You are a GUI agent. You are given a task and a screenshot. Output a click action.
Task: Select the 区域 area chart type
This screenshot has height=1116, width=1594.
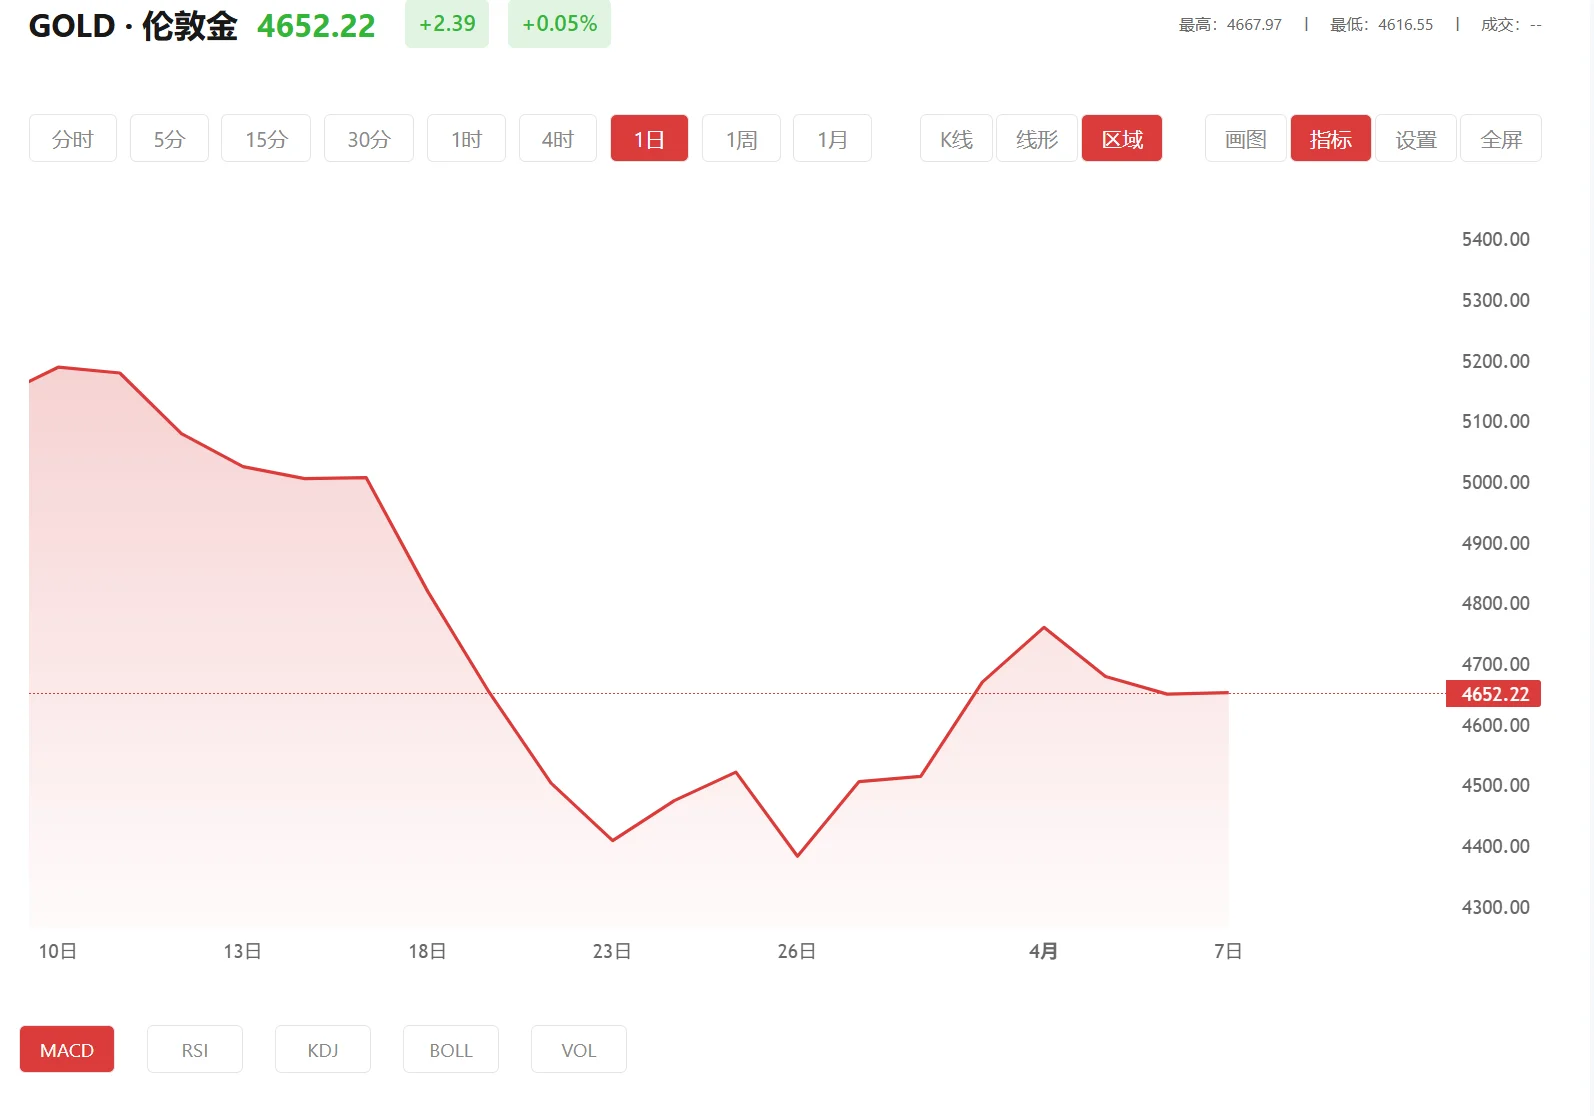coord(1122,139)
